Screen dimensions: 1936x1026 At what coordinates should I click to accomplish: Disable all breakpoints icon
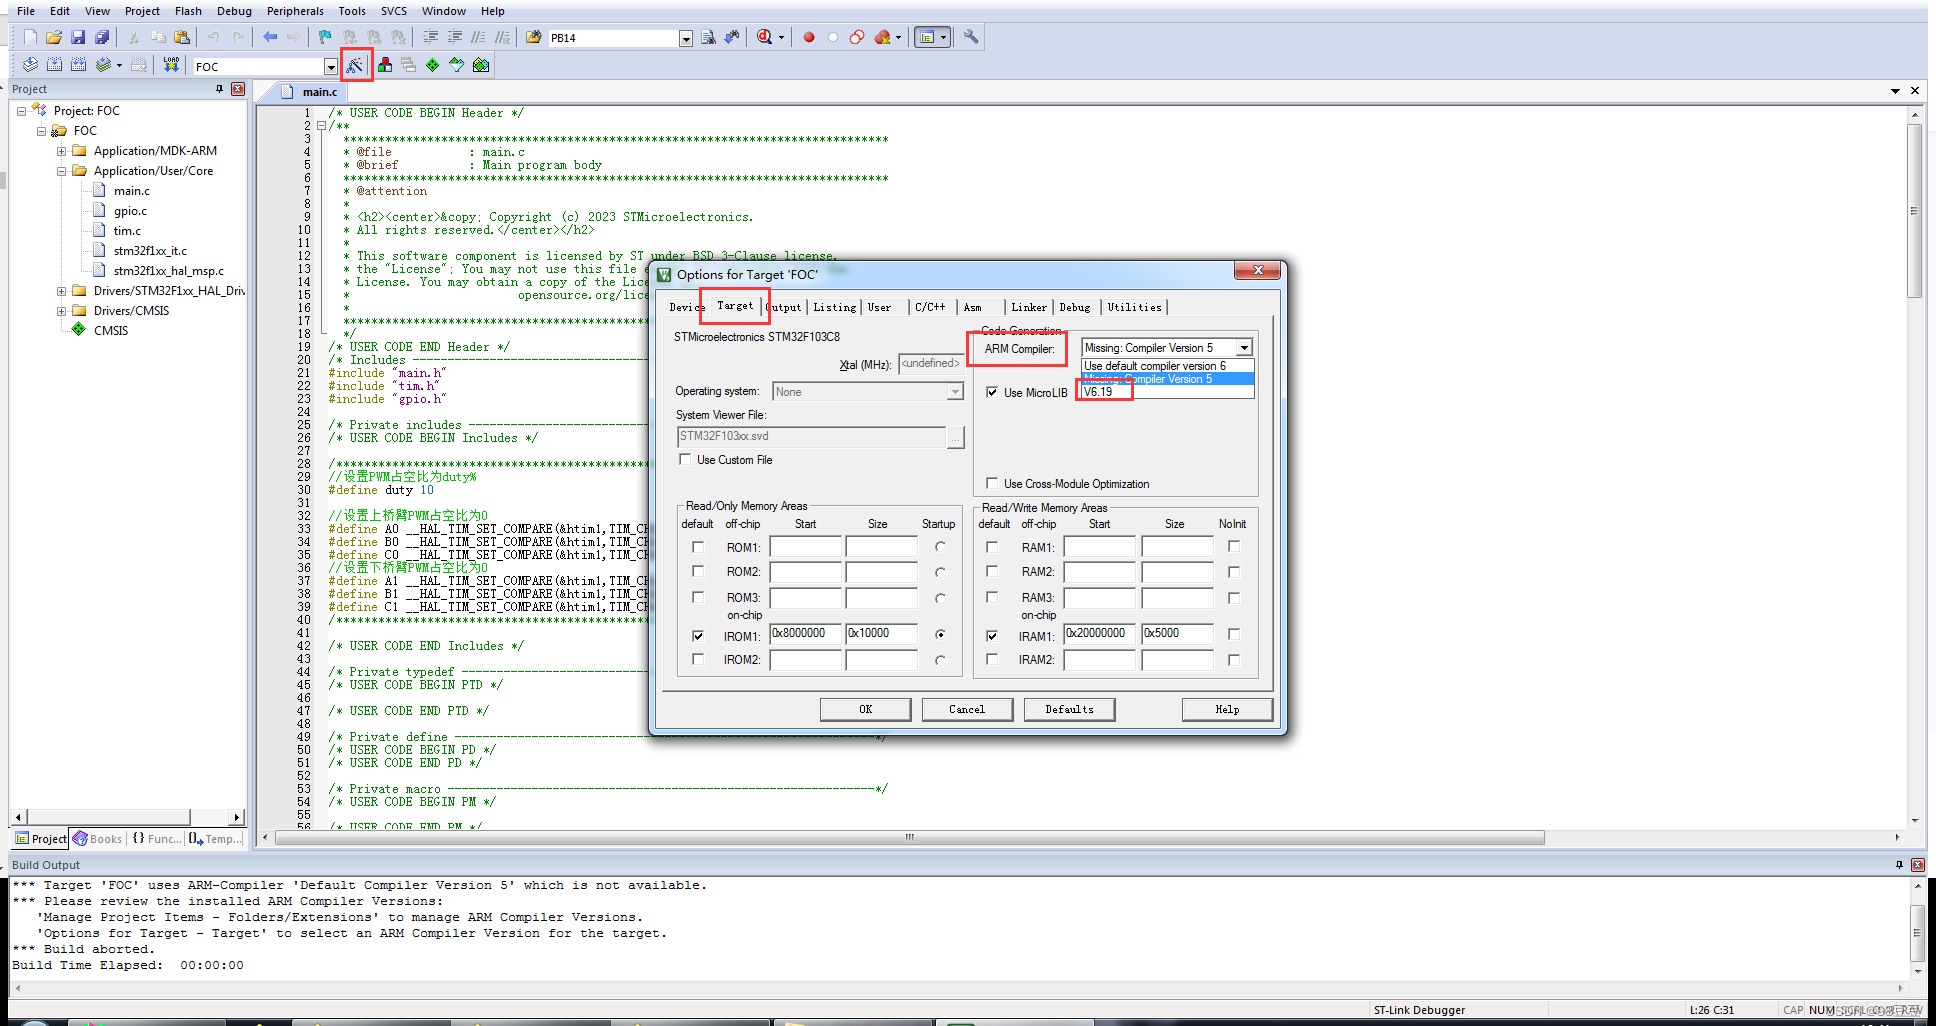(x=857, y=37)
